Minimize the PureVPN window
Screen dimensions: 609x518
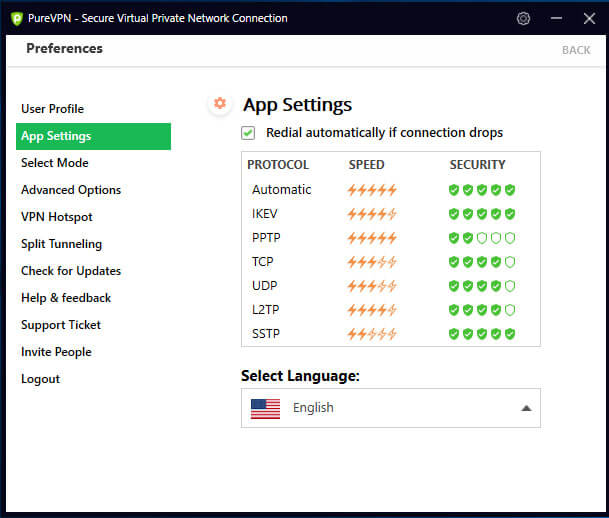pyautogui.click(x=555, y=18)
